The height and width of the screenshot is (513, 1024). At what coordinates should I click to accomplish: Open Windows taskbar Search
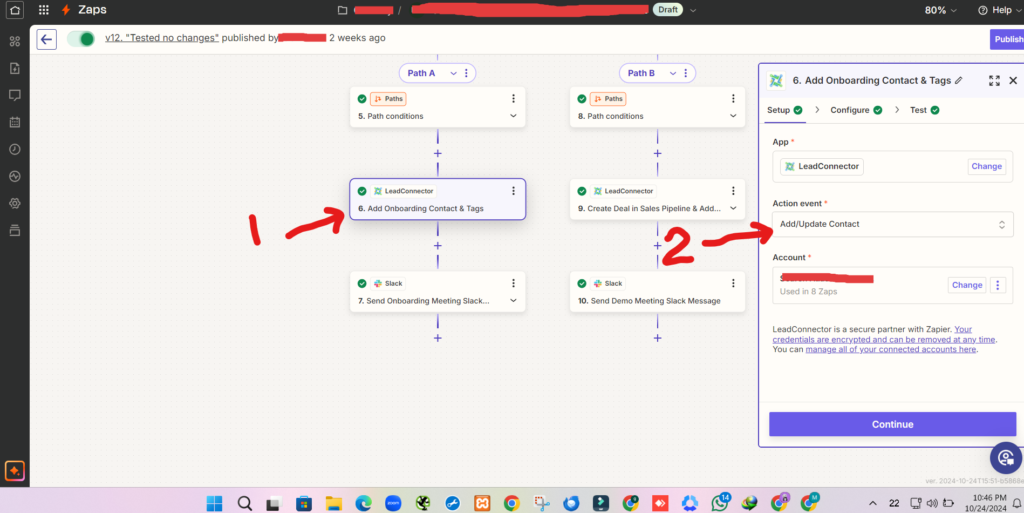pyautogui.click(x=244, y=503)
